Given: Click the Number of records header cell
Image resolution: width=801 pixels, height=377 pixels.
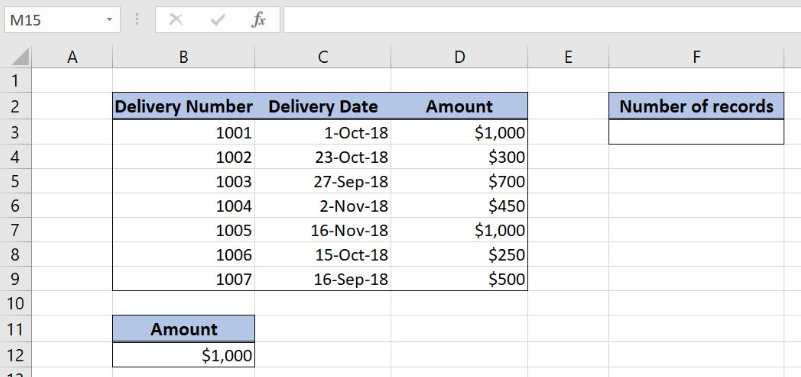Looking at the screenshot, I should [696, 106].
